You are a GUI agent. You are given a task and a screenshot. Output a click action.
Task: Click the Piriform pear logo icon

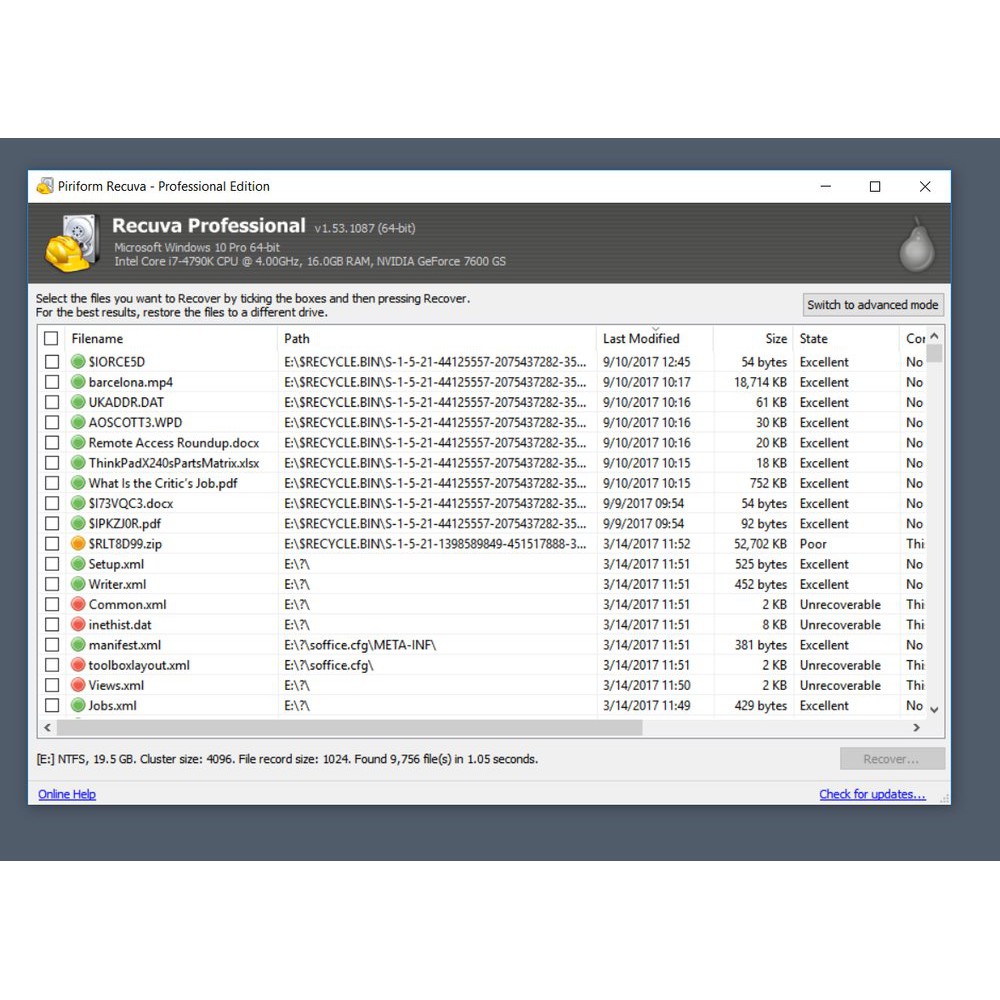916,244
